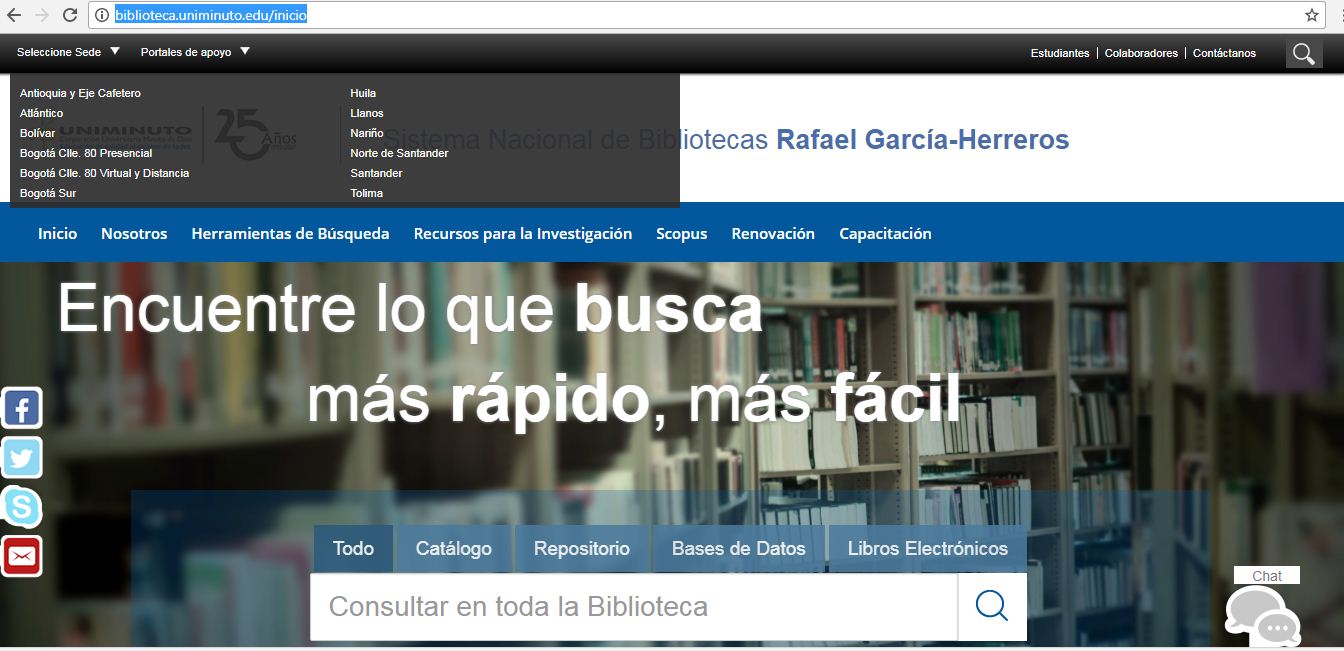Image resolution: width=1344 pixels, height=651 pixels.
Task: Open Scopus navigation item
Action: pyautogui.click(x=682, y=233)
